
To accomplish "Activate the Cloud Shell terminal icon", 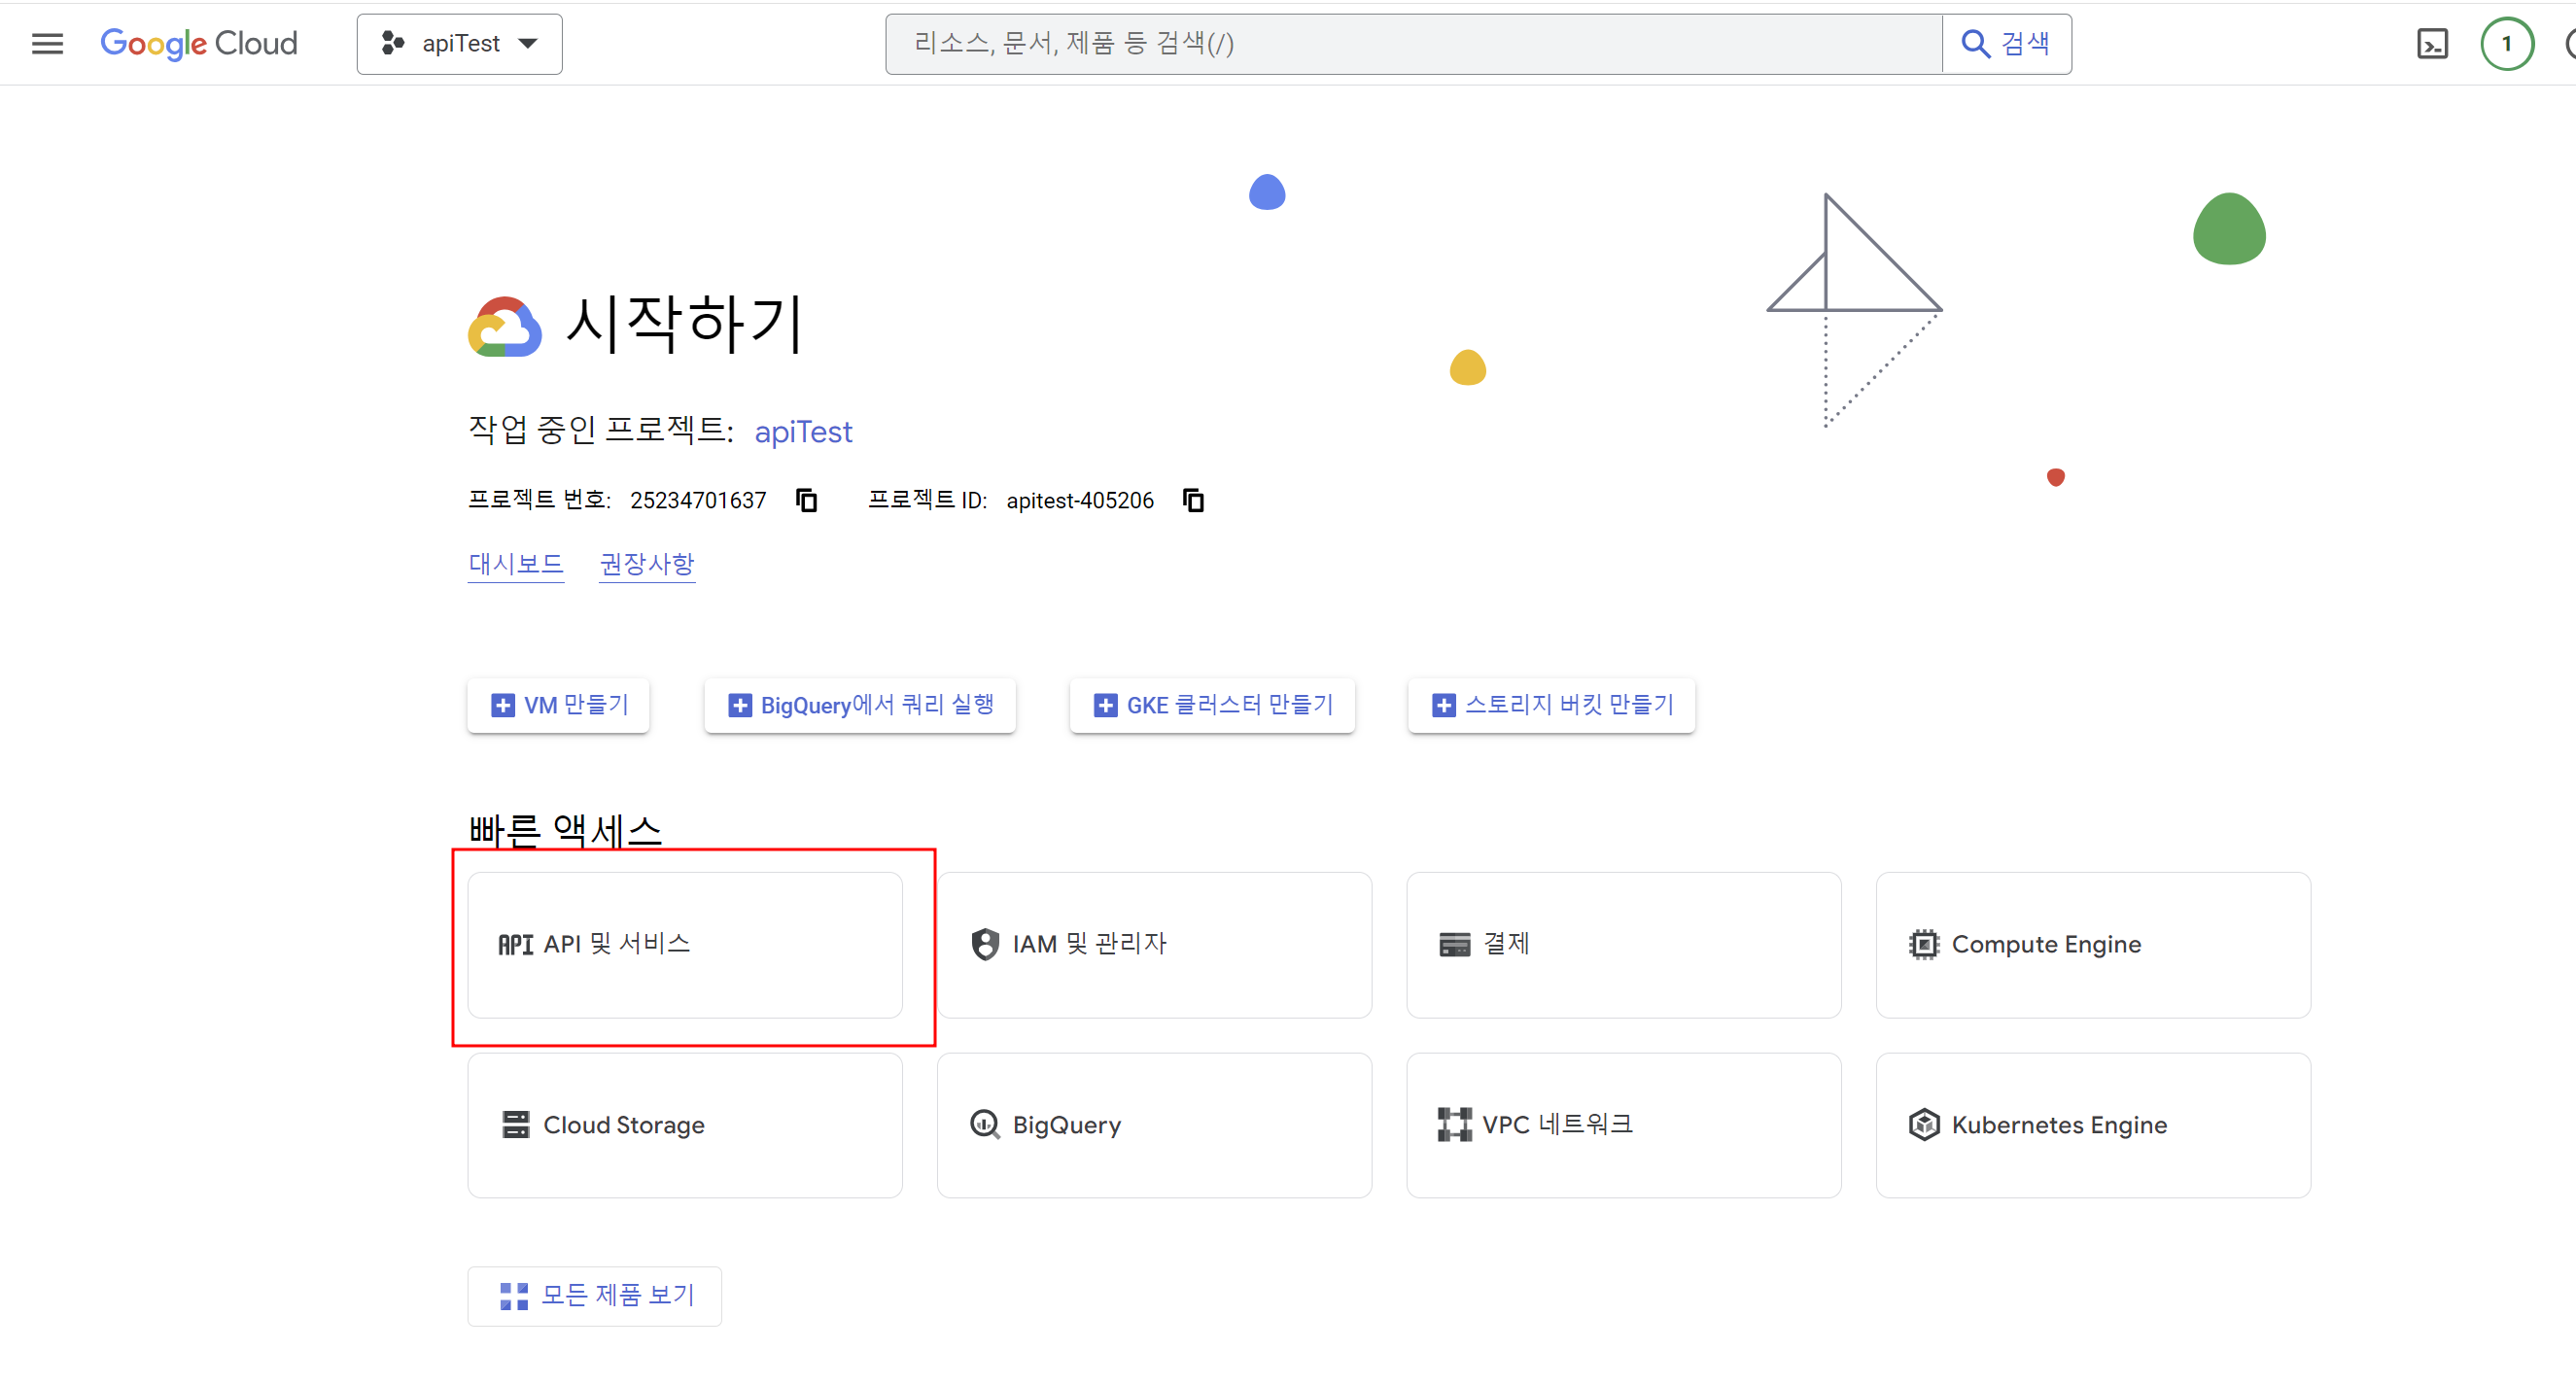I will pos(2431,44).
